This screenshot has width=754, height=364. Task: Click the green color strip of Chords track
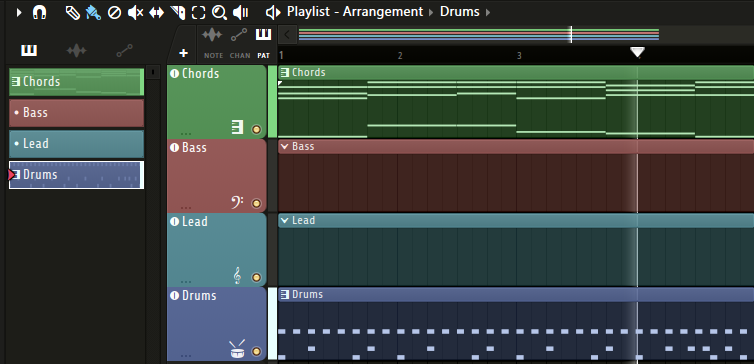point(272,102)
